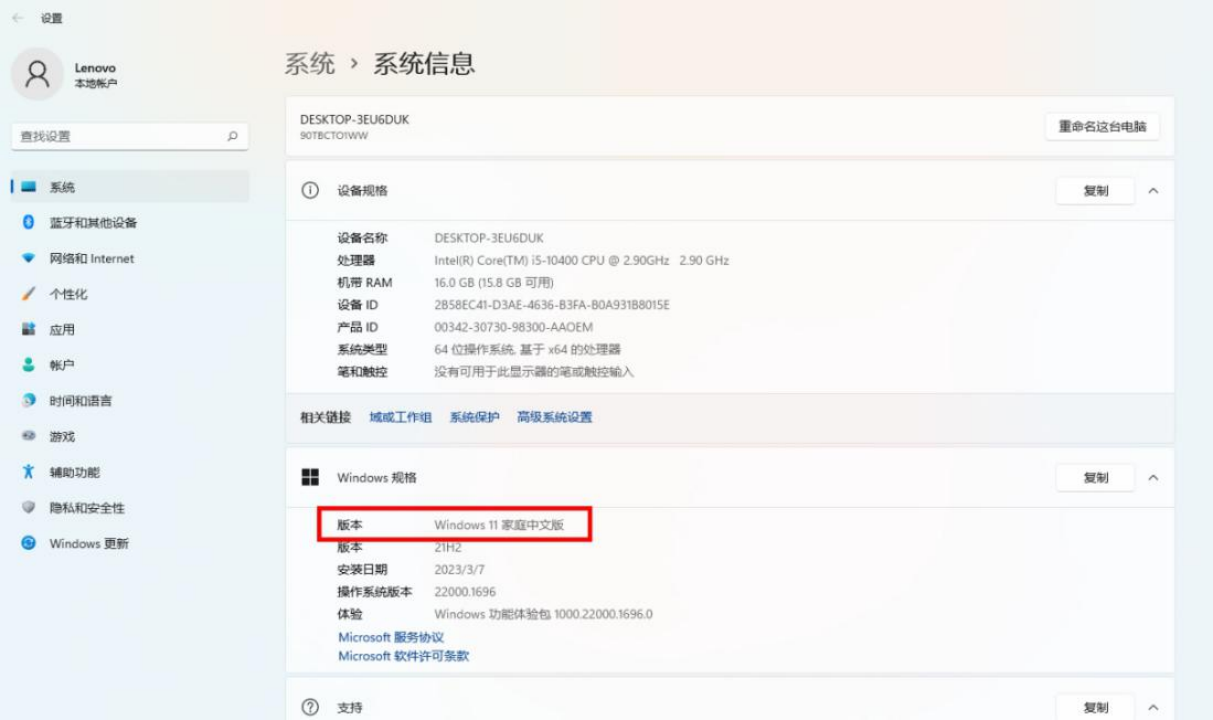Image resolution: width=1213 pixels, height=720 pixels.
Task: Open the Lenovo user account avatar
Action: pos(38,75)
